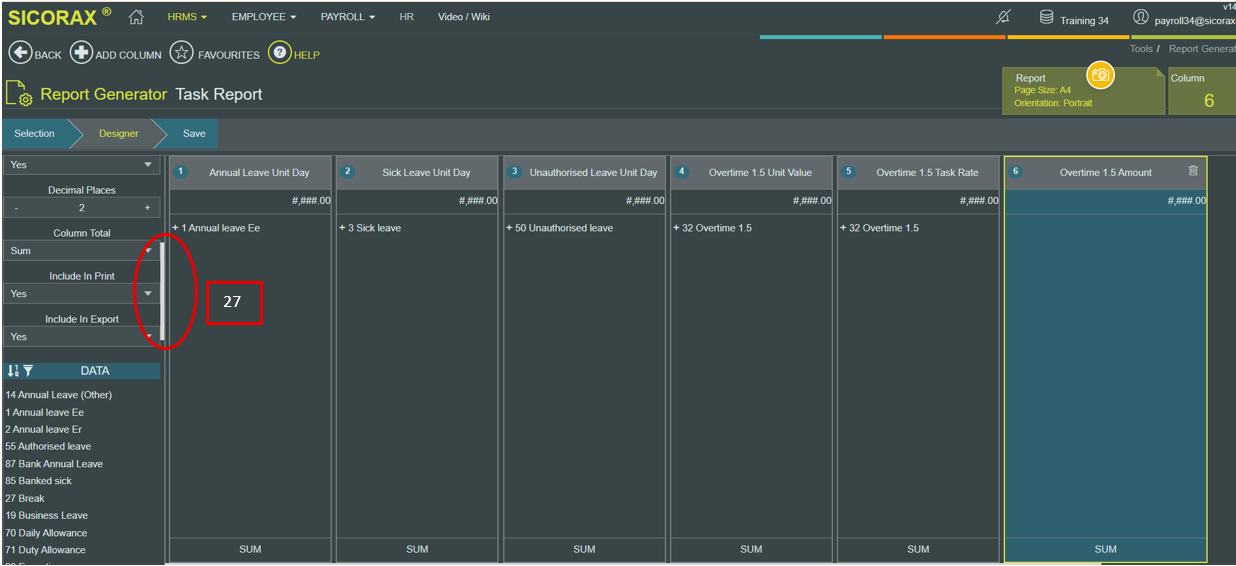Click the muted notification bell icon

[x=1004, y=18]
